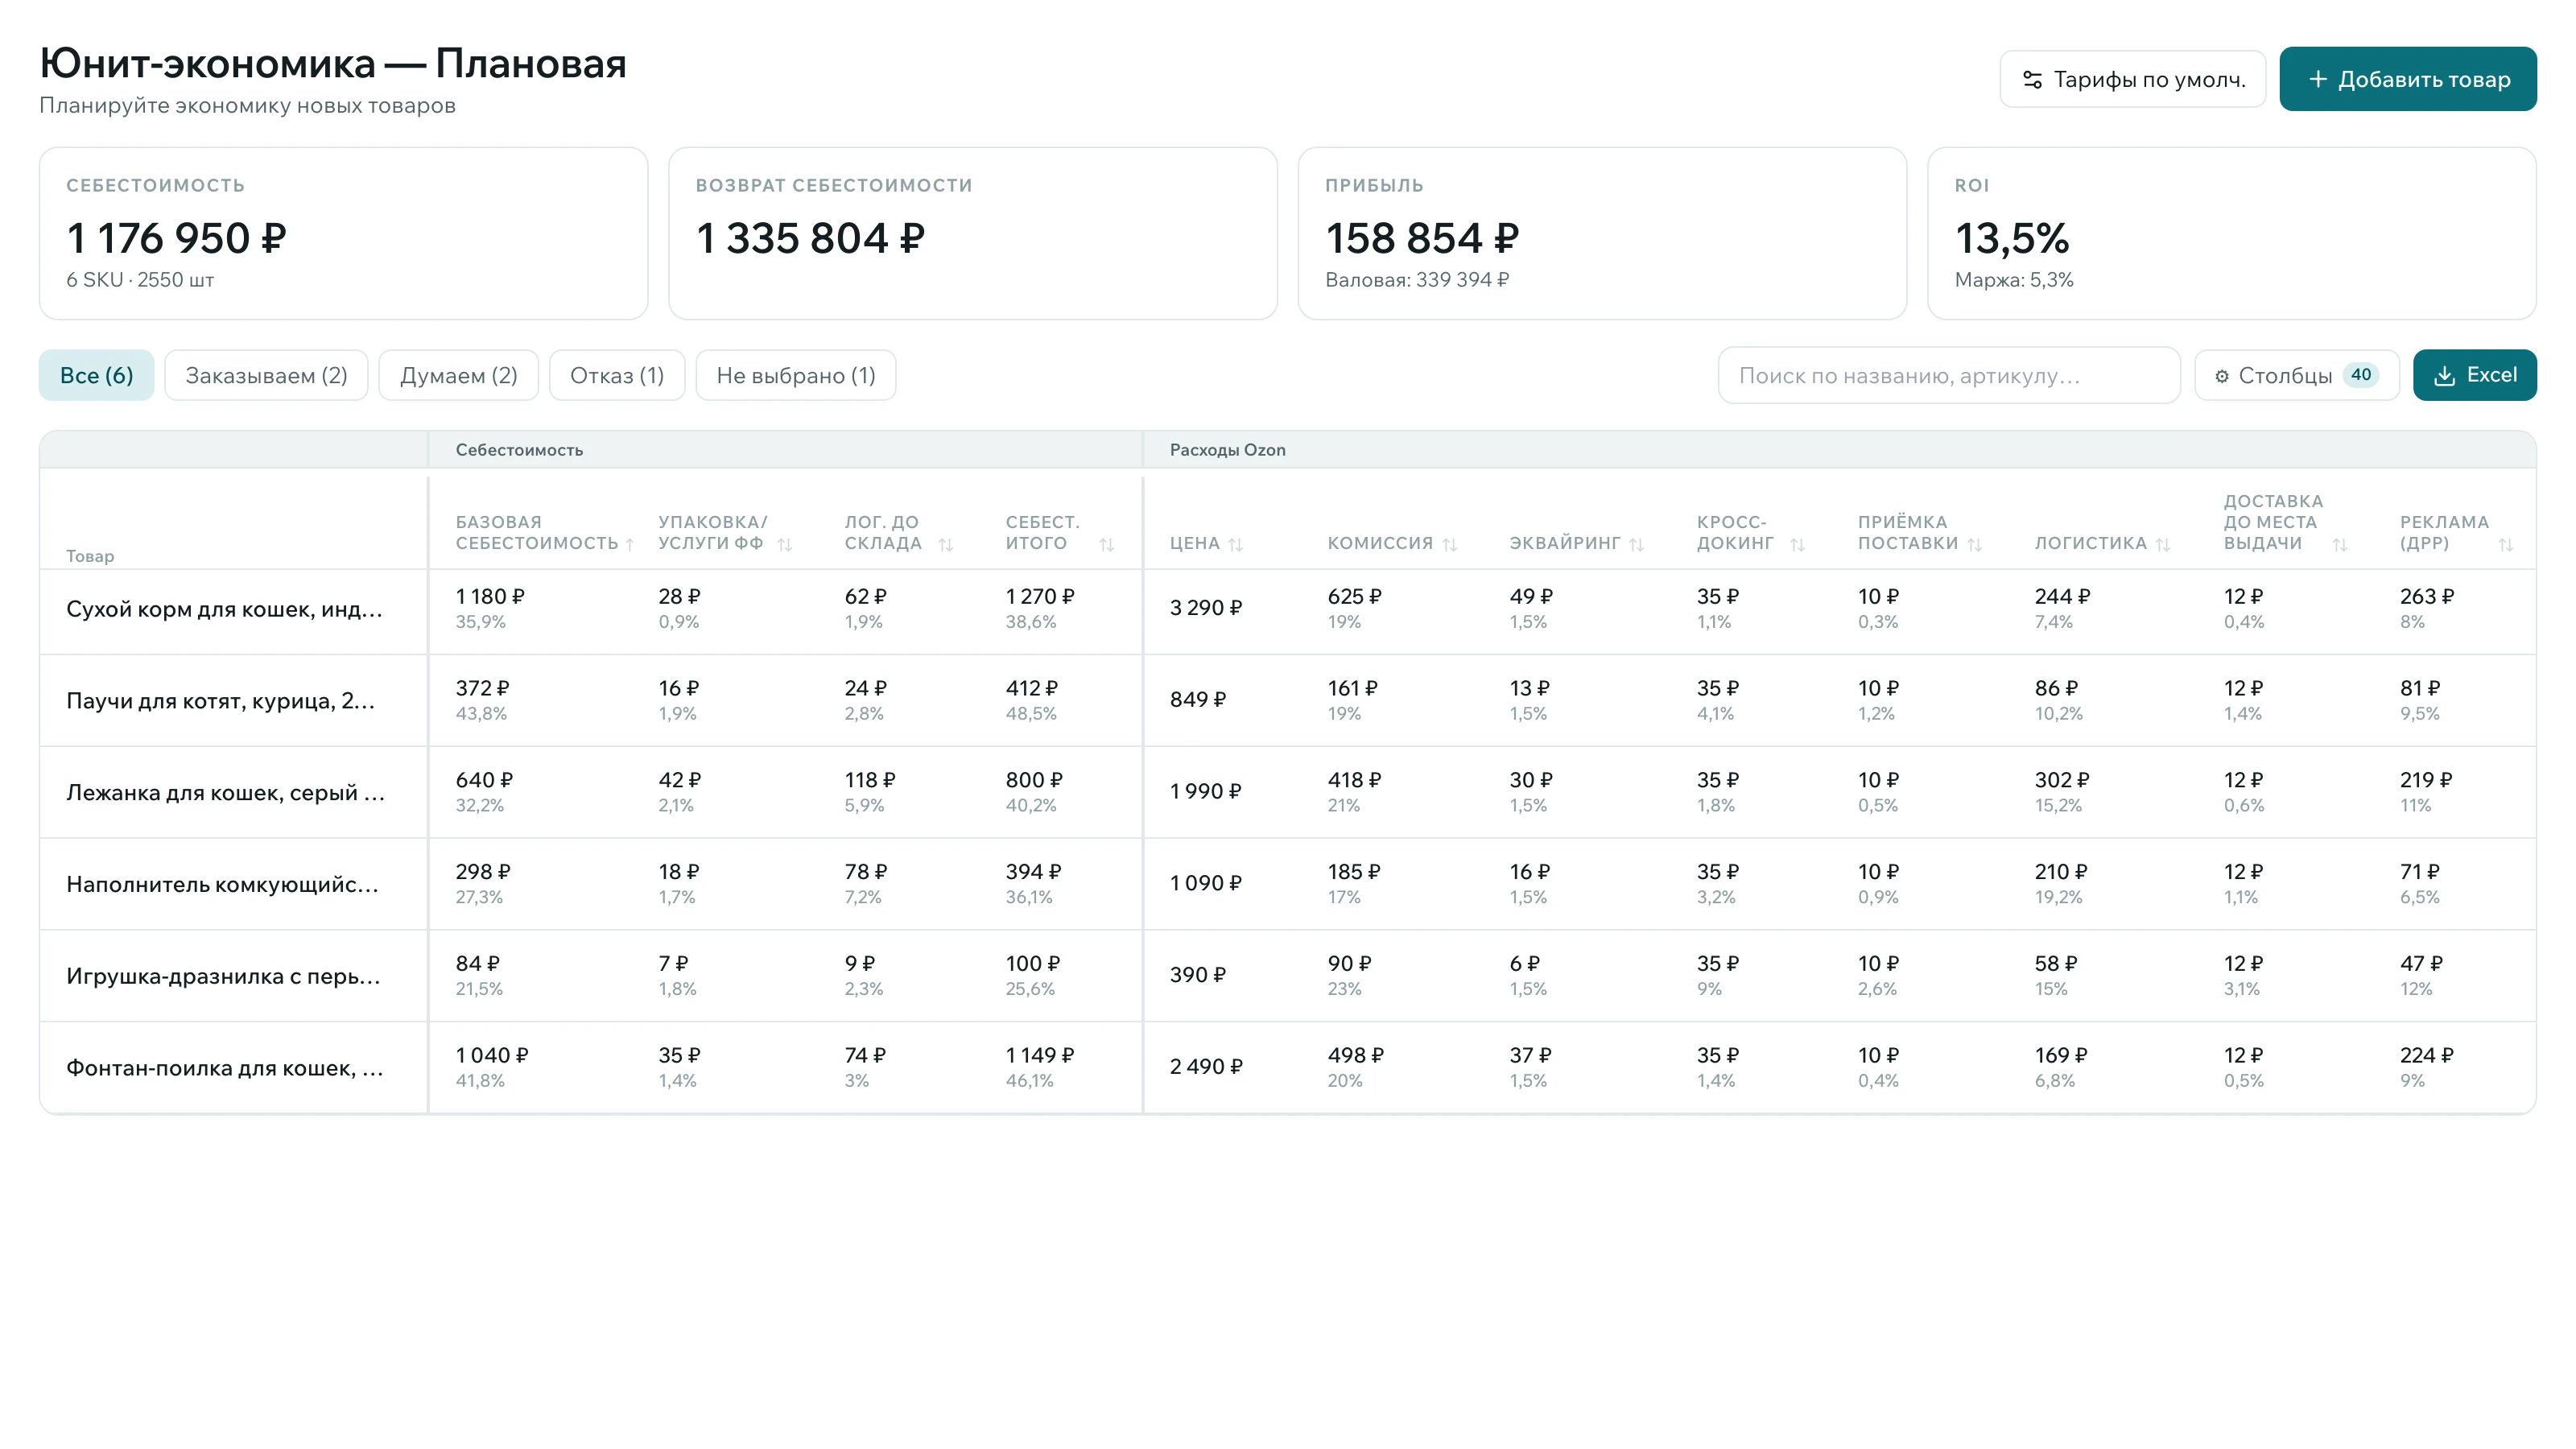Viewport: 2576px width, 1449px height.
Task: Click commission value 625 ₽
Action: coord(1355,597)
